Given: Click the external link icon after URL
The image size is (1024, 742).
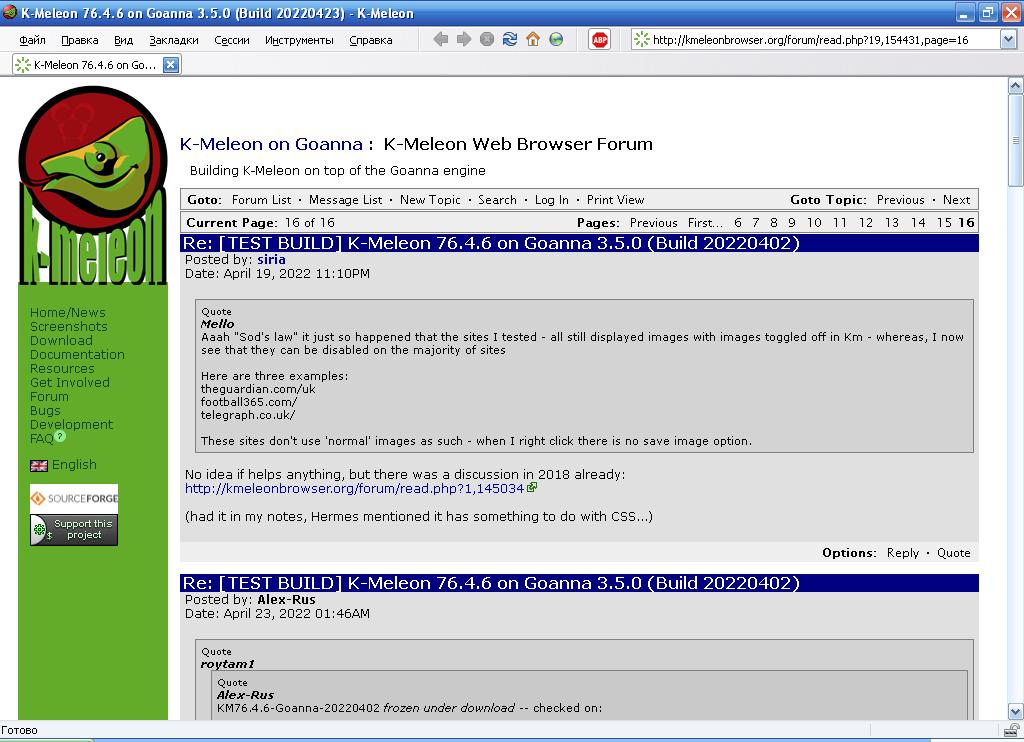Looking at the screenshot, I should (x=532, y=487).
